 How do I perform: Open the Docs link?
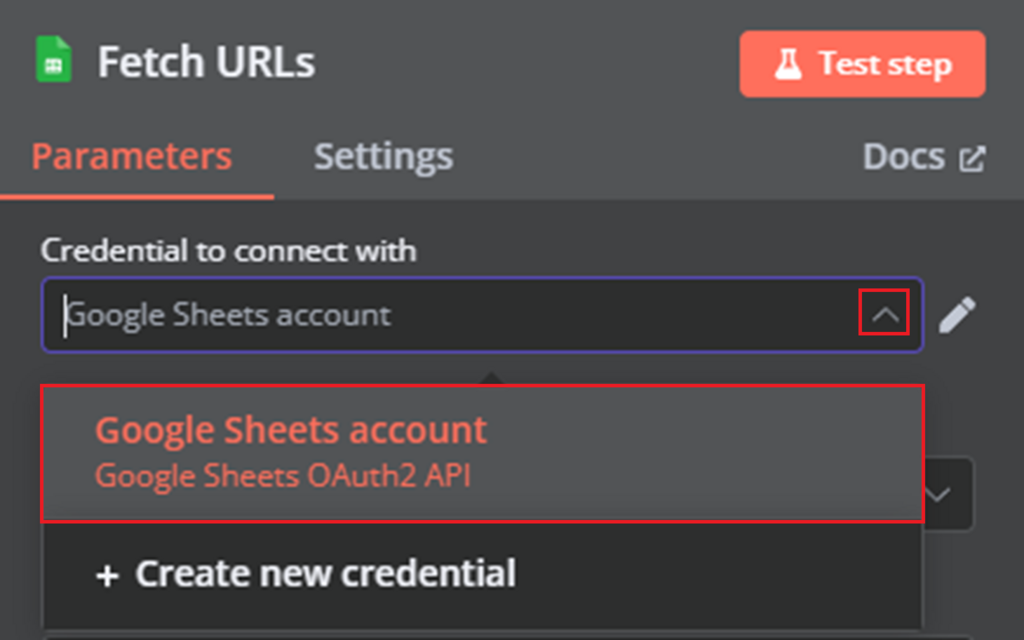click(x=903, y=155)
